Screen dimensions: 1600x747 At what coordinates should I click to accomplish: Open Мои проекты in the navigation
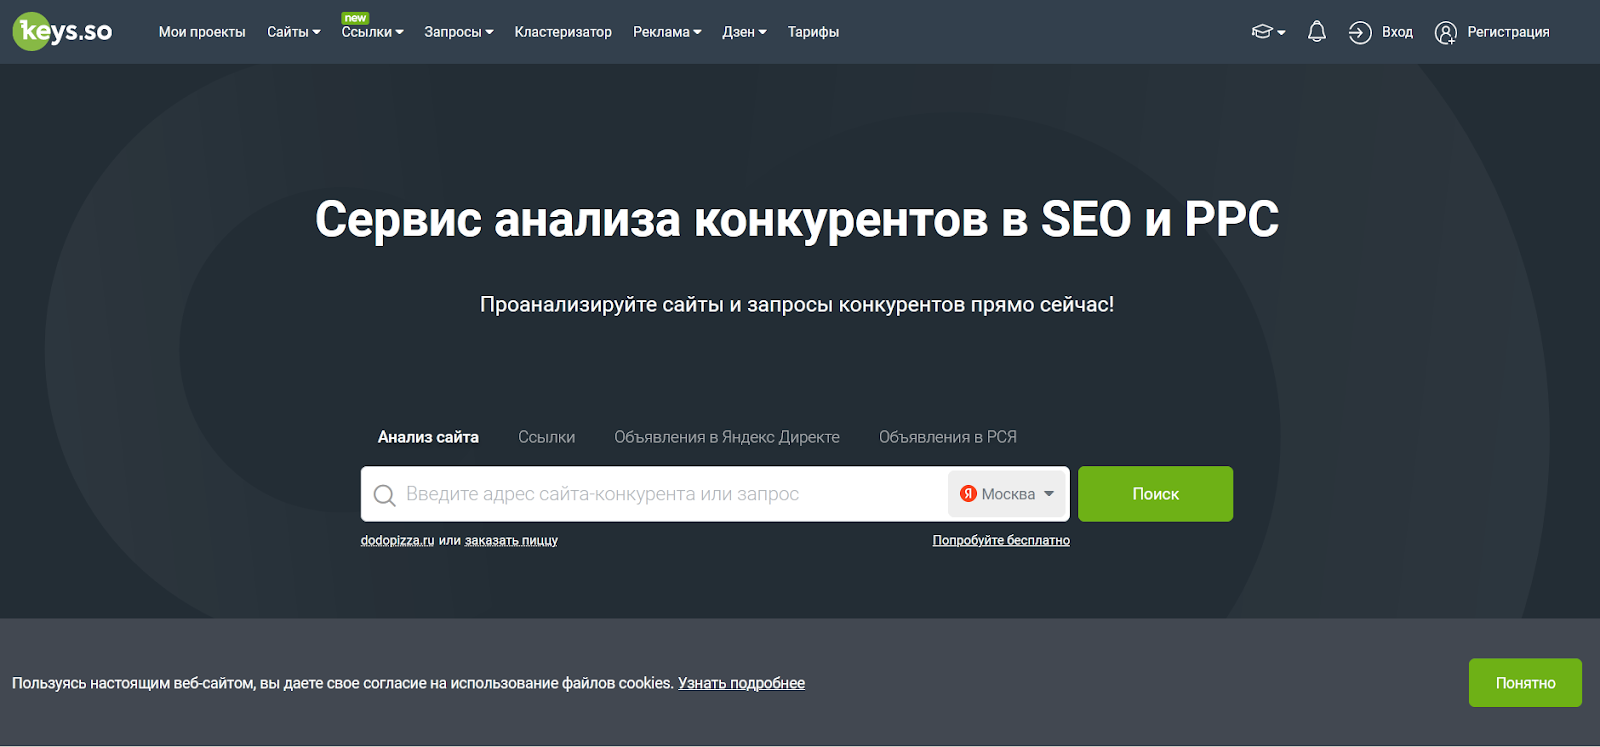(x=202, y=32)
